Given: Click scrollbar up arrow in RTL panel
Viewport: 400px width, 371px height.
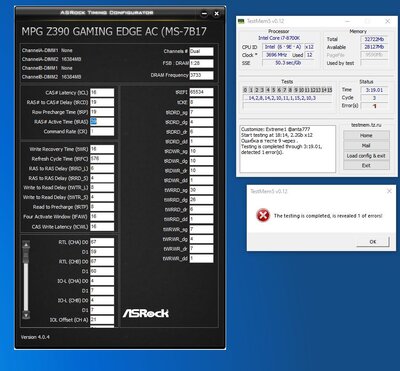Looking at the screenshot, I should click(x=26, y=245).
